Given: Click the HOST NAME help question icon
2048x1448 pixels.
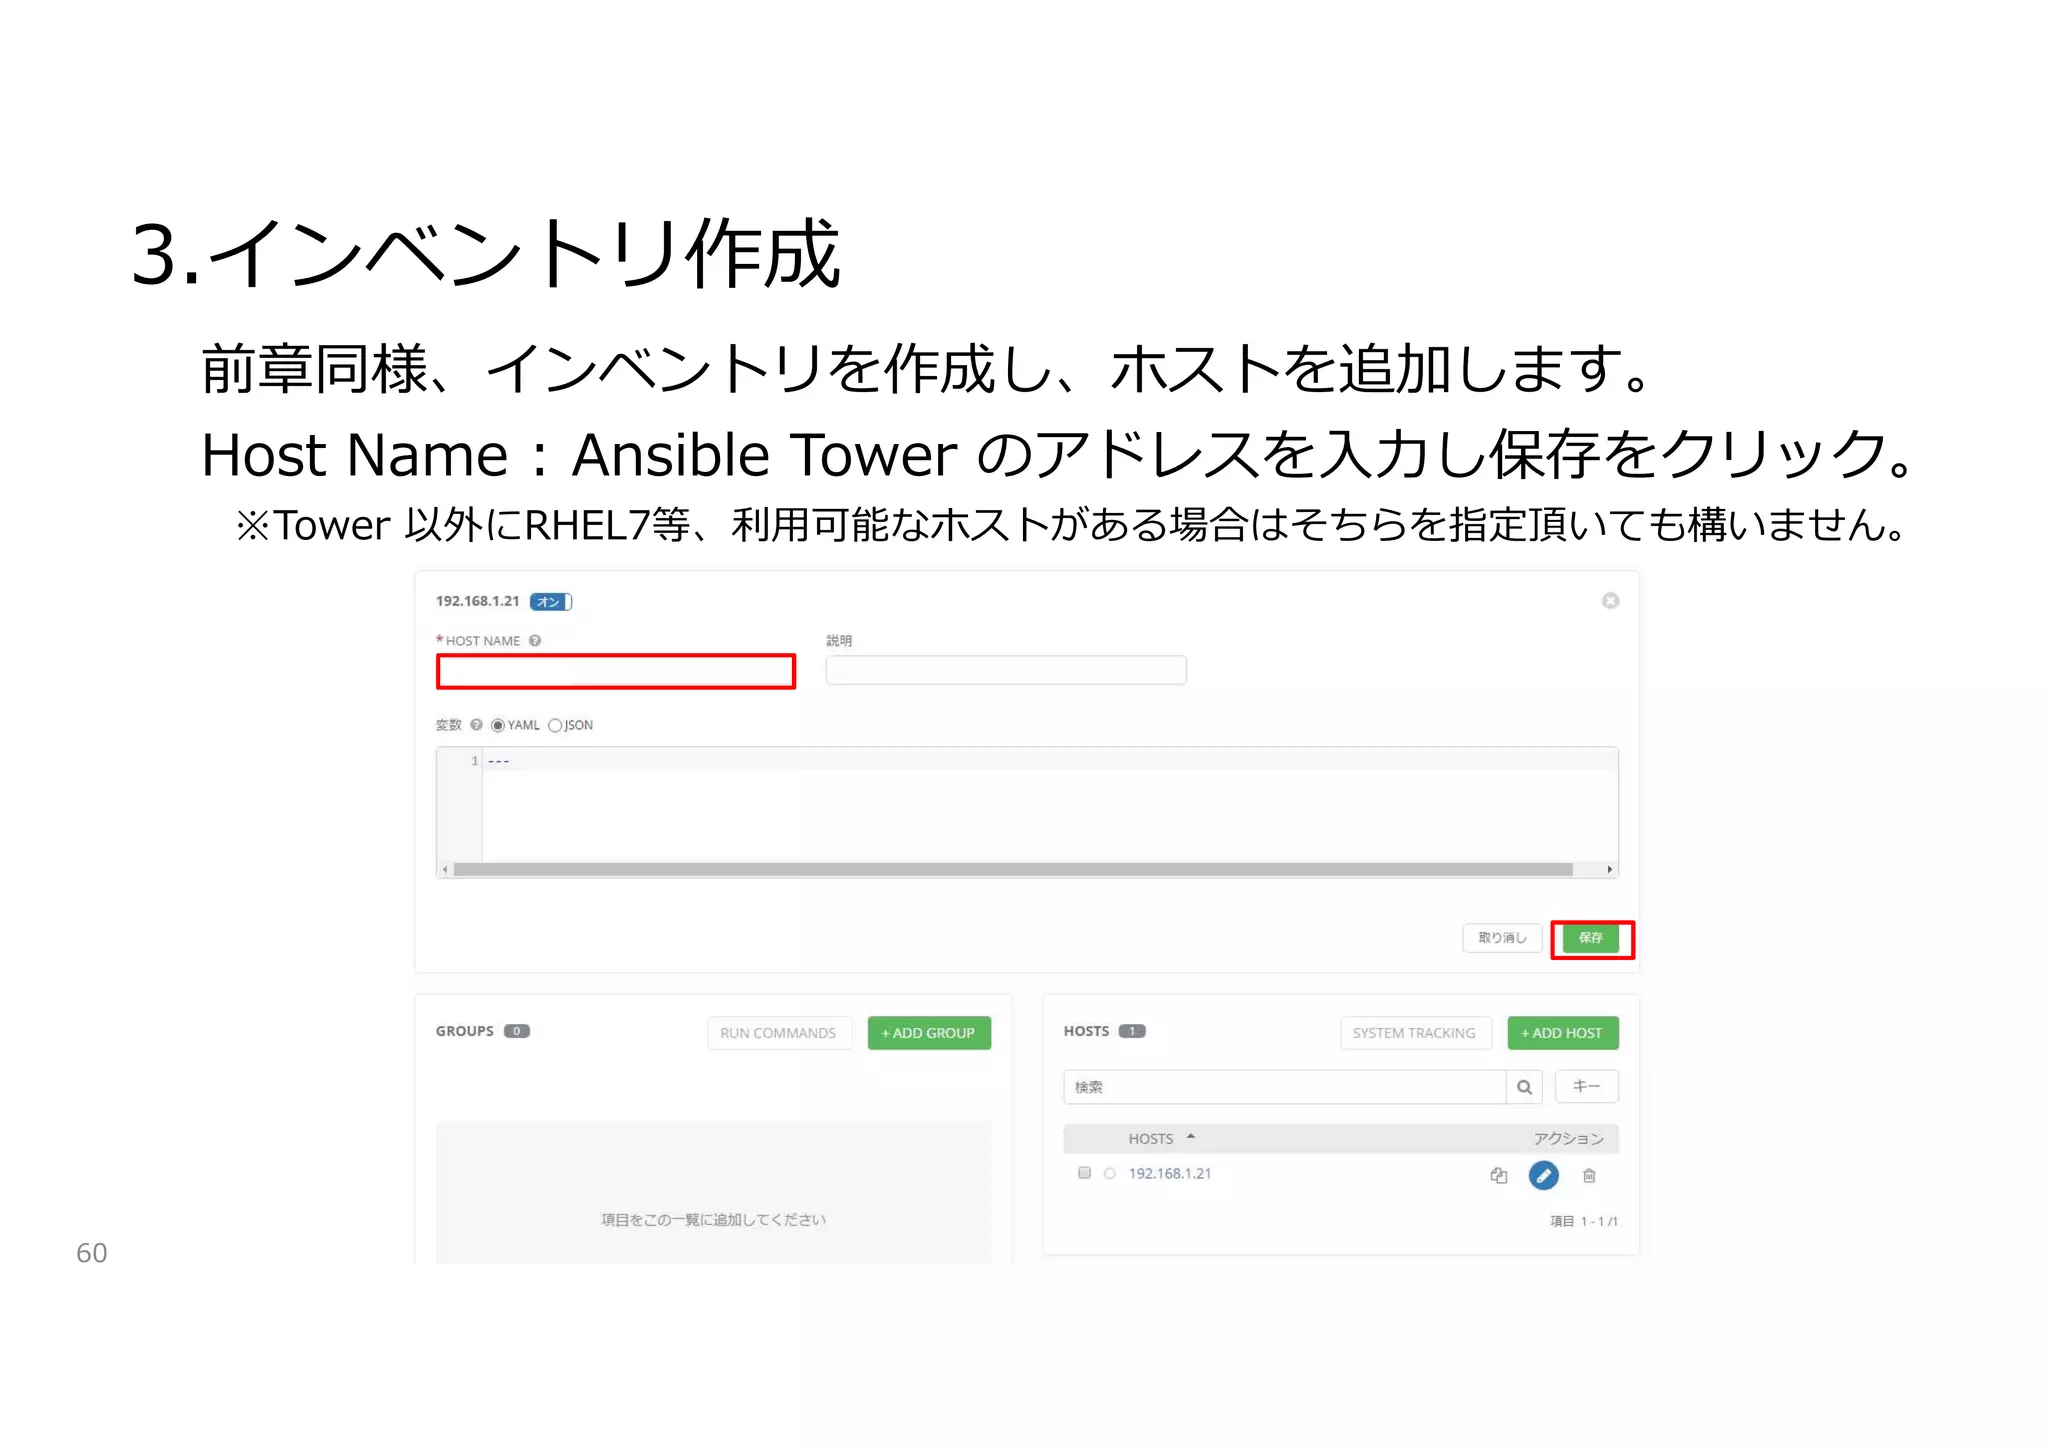Looking at the screenshot, I should coord(535,641).
